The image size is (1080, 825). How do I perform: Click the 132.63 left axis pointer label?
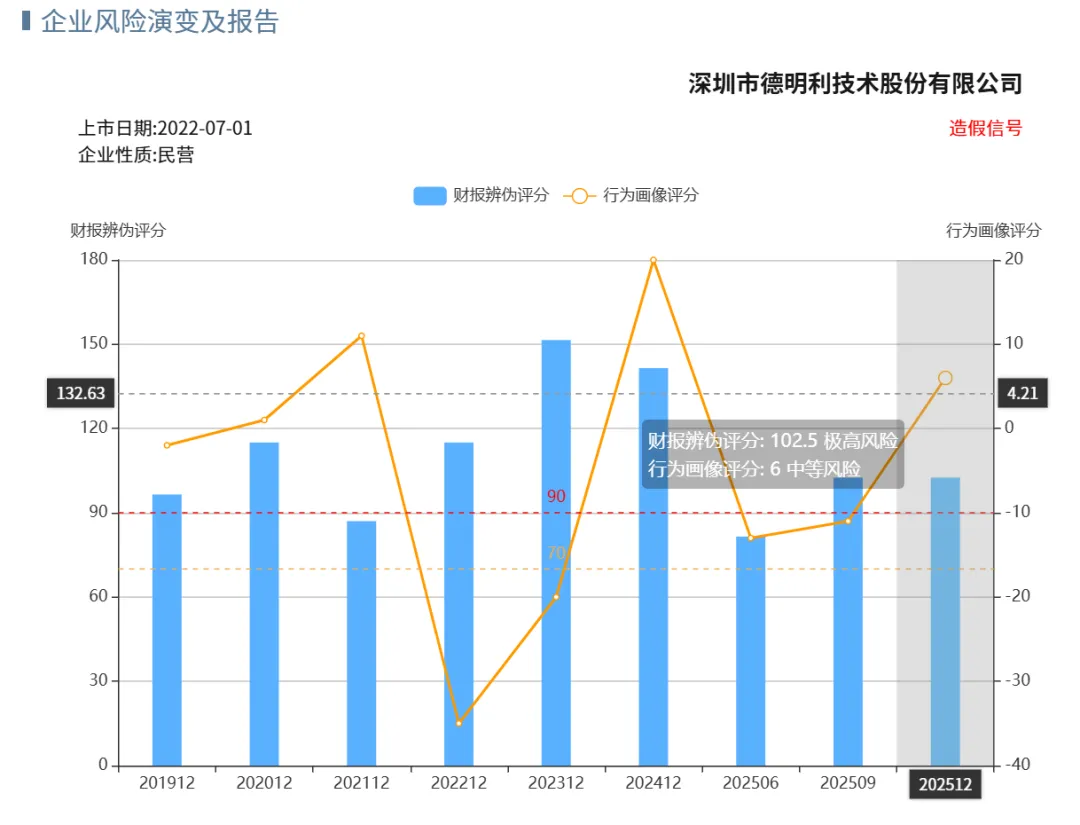[x=81, y=393]
